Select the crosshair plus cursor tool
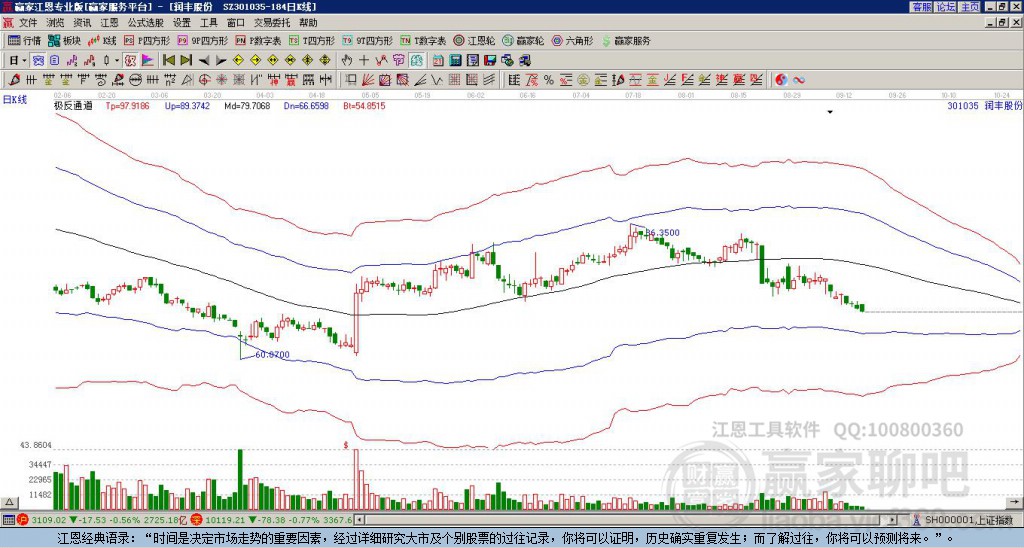Viewport: 1024px width, 548px height. (364, 60)
